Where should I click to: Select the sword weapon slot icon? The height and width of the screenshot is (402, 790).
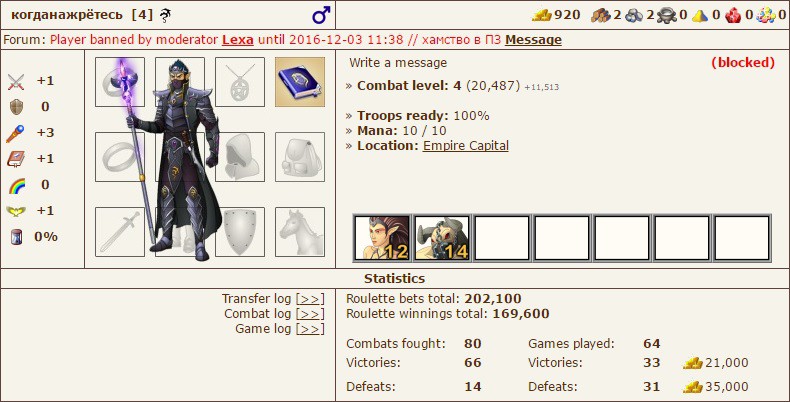(120, 232)
